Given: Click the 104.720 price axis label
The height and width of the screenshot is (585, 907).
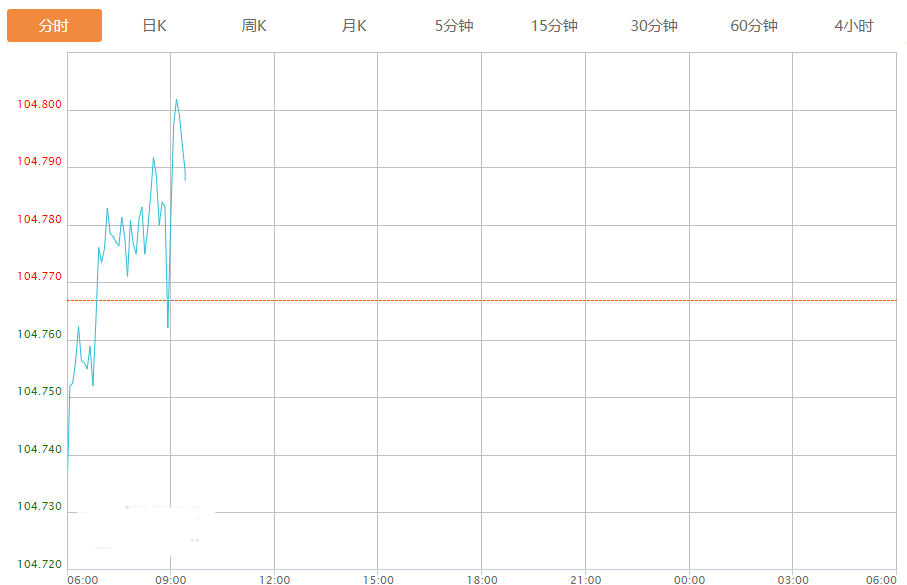Looking at the screenshot, I should pyautogui.click(x=39, y=565).
